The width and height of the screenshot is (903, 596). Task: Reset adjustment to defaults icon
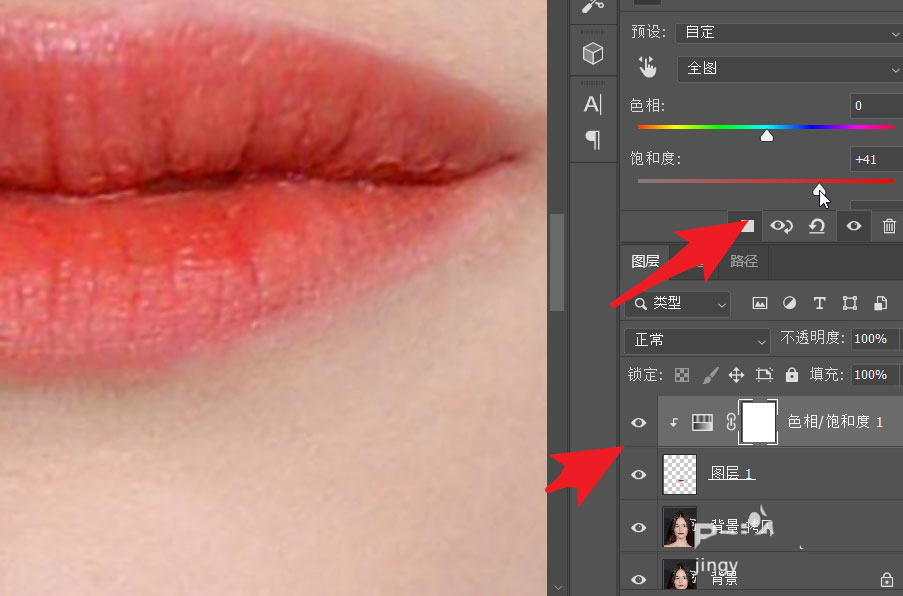point(817,226)
